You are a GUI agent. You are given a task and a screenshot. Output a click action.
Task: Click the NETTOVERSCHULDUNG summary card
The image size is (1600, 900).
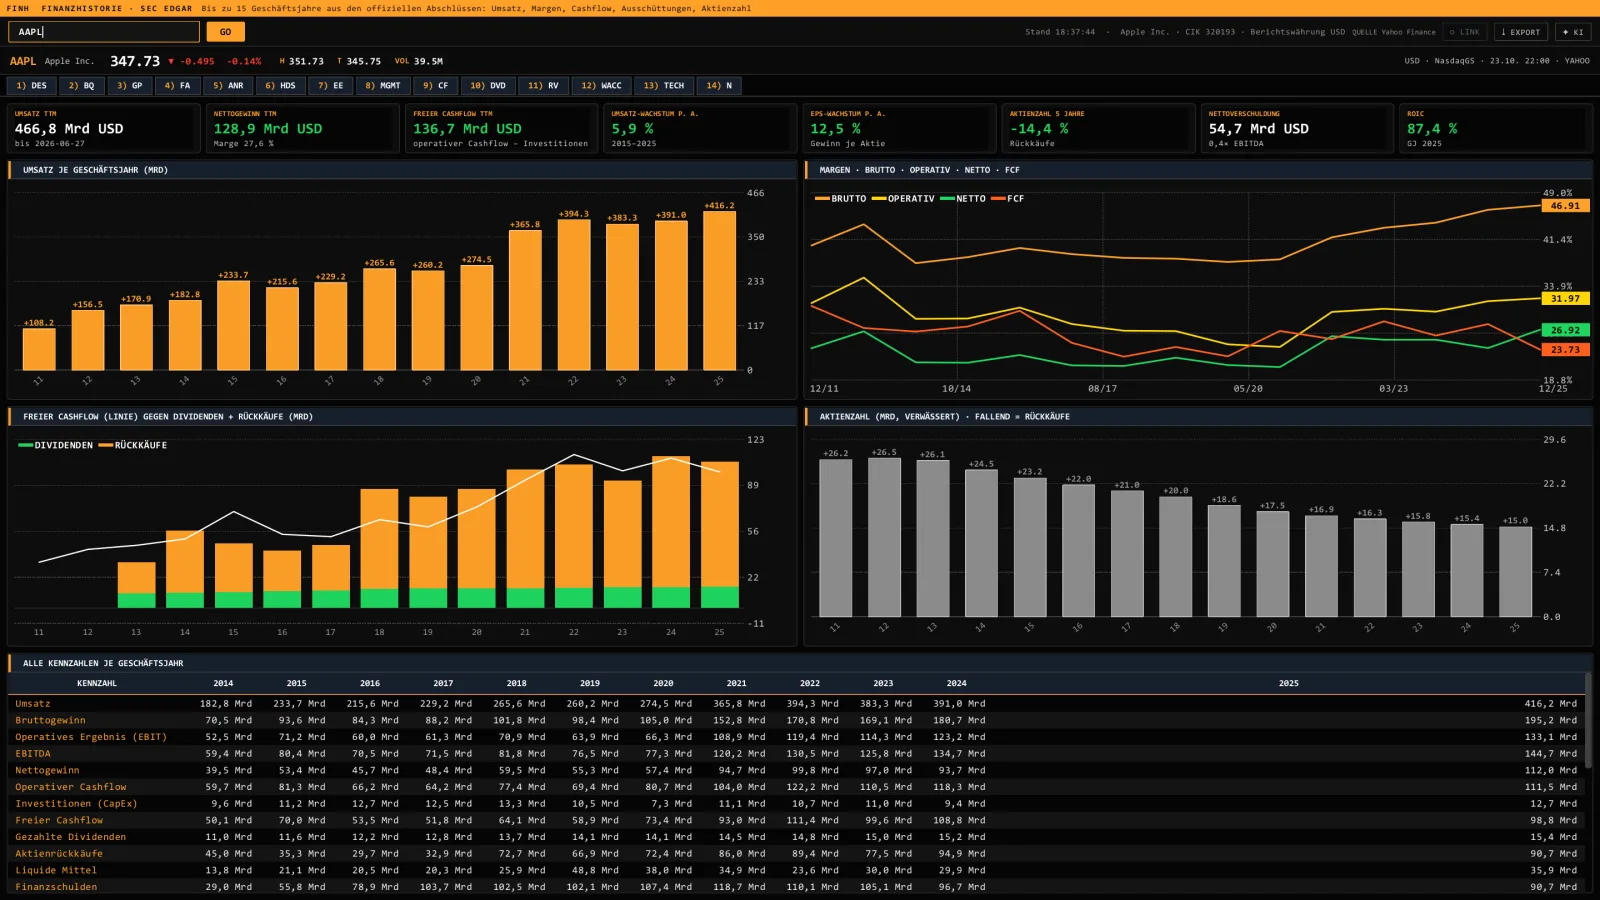1297,129
